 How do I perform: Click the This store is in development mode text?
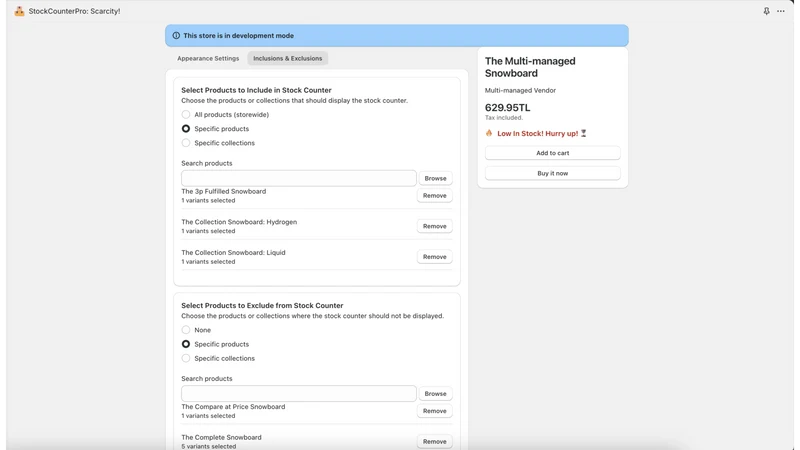point(238,36)
